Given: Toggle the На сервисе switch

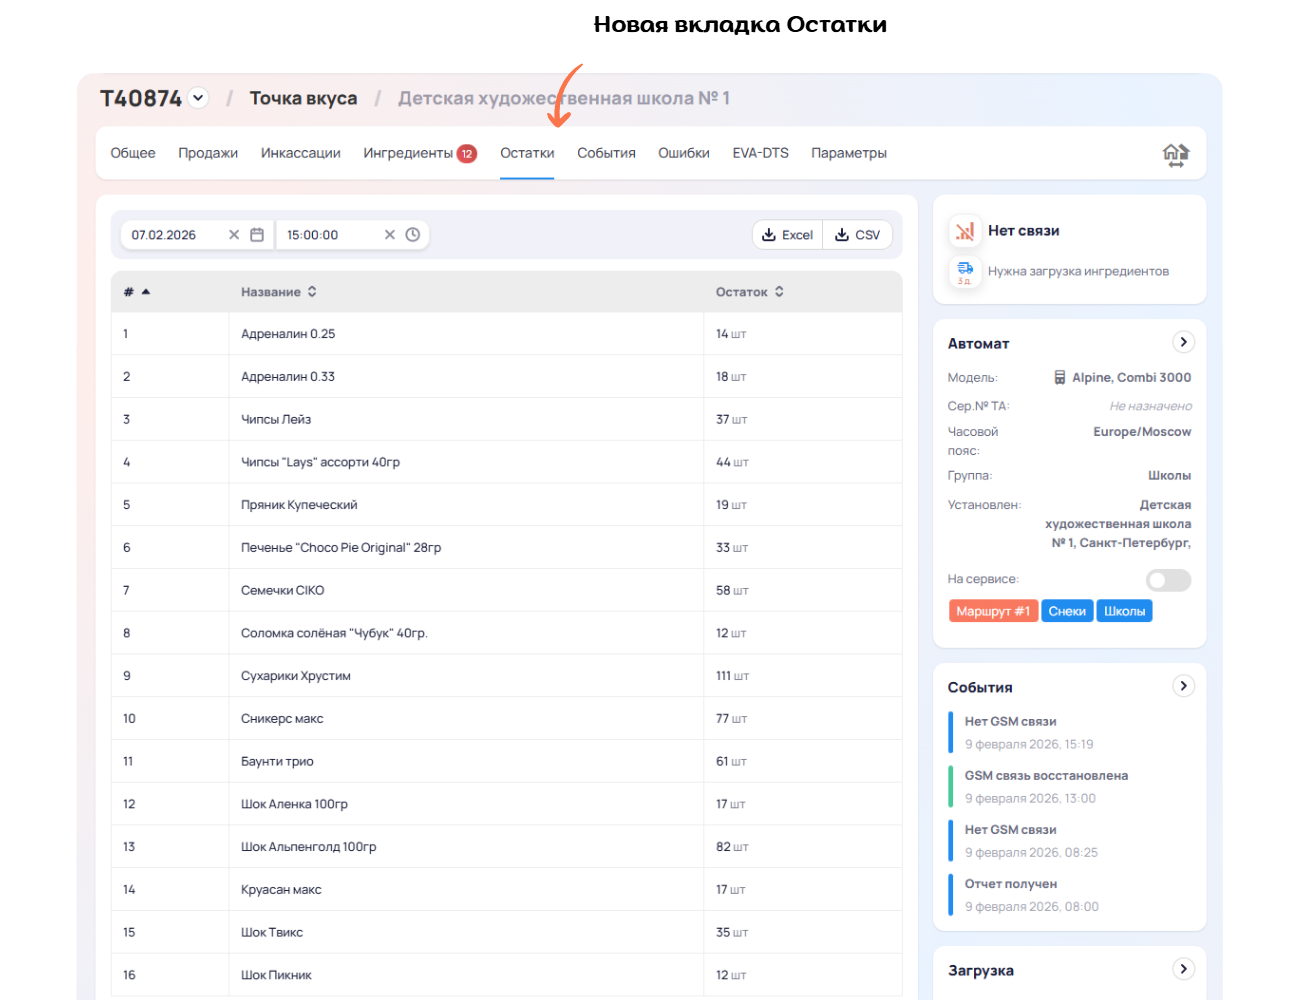Looking at the screenshot, I should coord(1168,580).
